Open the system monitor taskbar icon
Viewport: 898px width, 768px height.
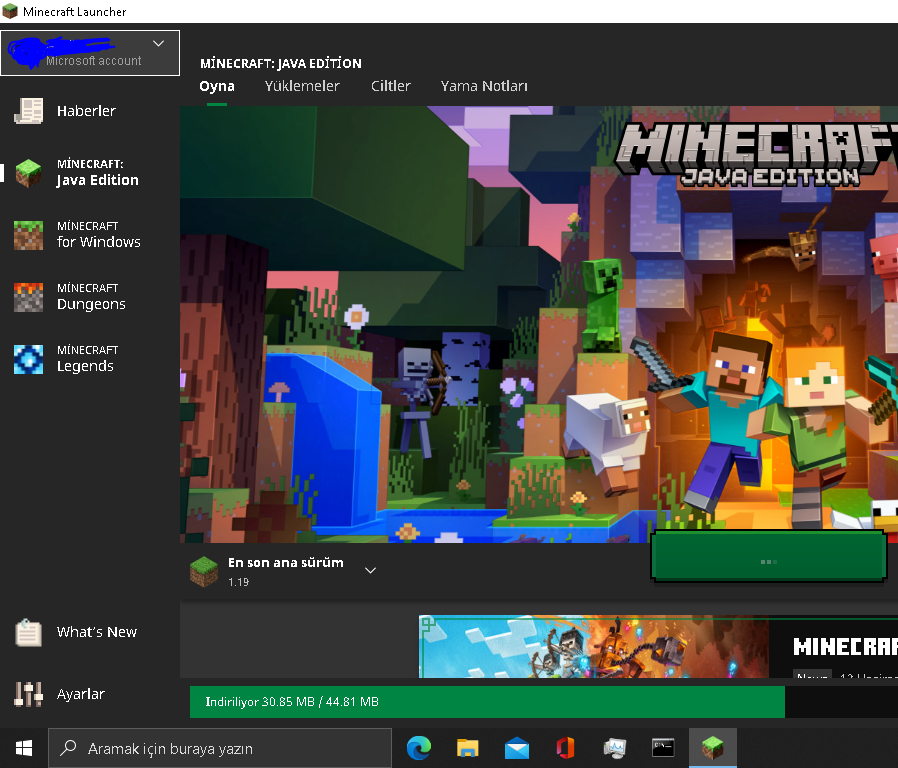(615, 749)
